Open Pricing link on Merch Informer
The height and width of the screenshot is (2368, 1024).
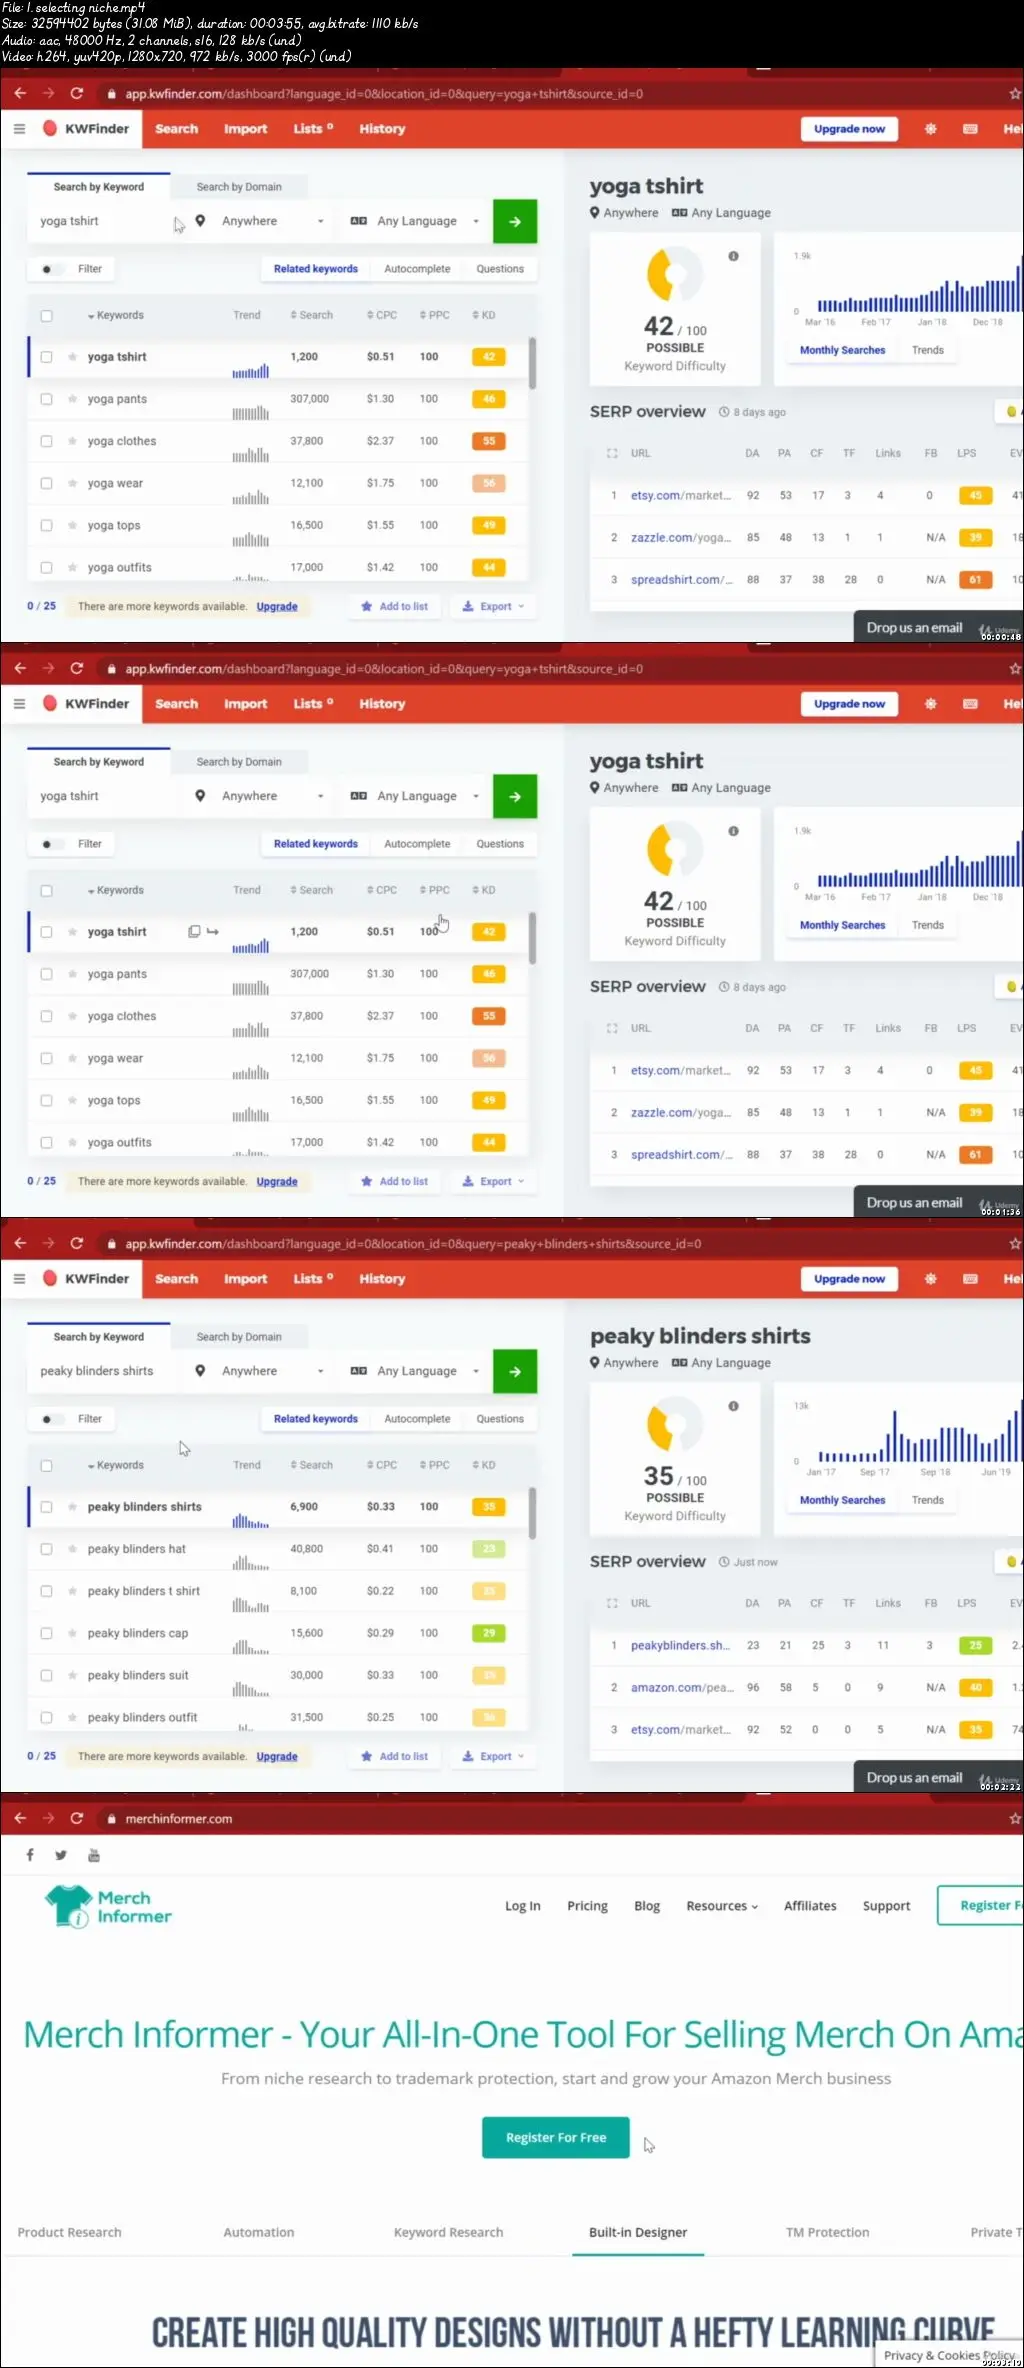tap(587, 1905)
